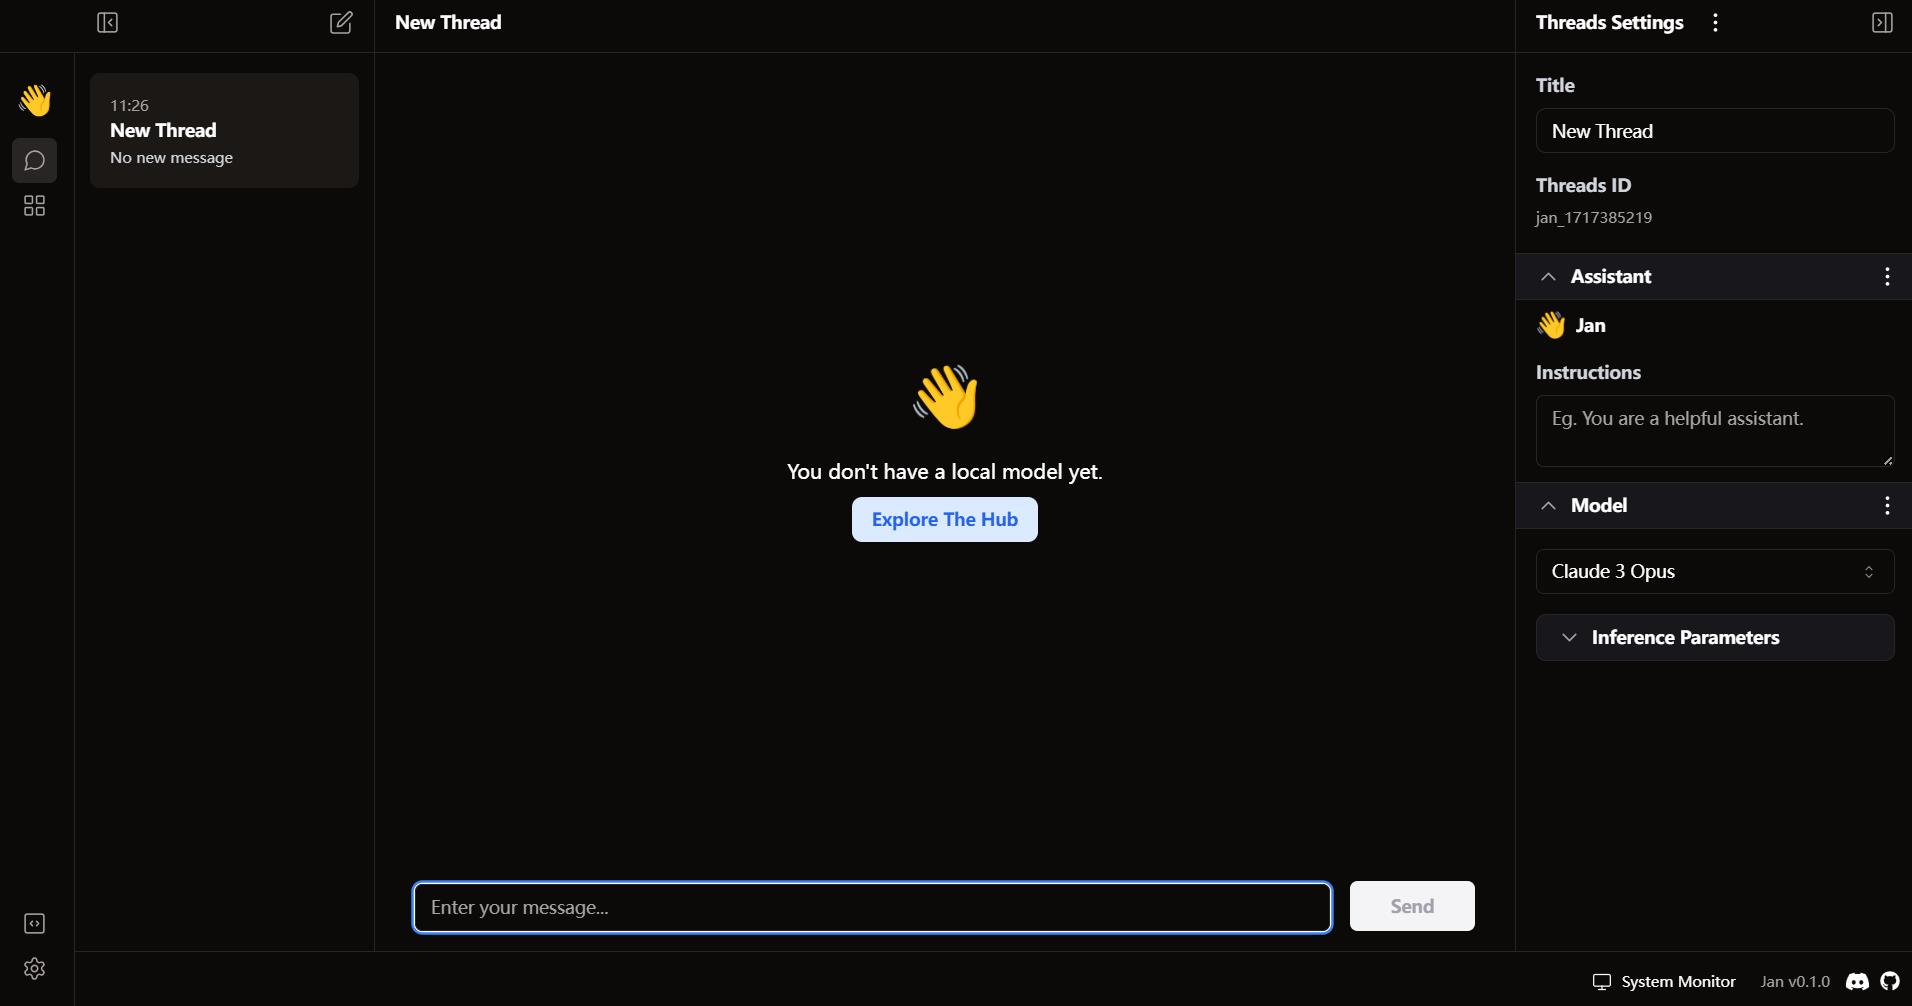Open Threads Settings three-dot menu
The image size is (1912, 1006).
pos(1715,22)
